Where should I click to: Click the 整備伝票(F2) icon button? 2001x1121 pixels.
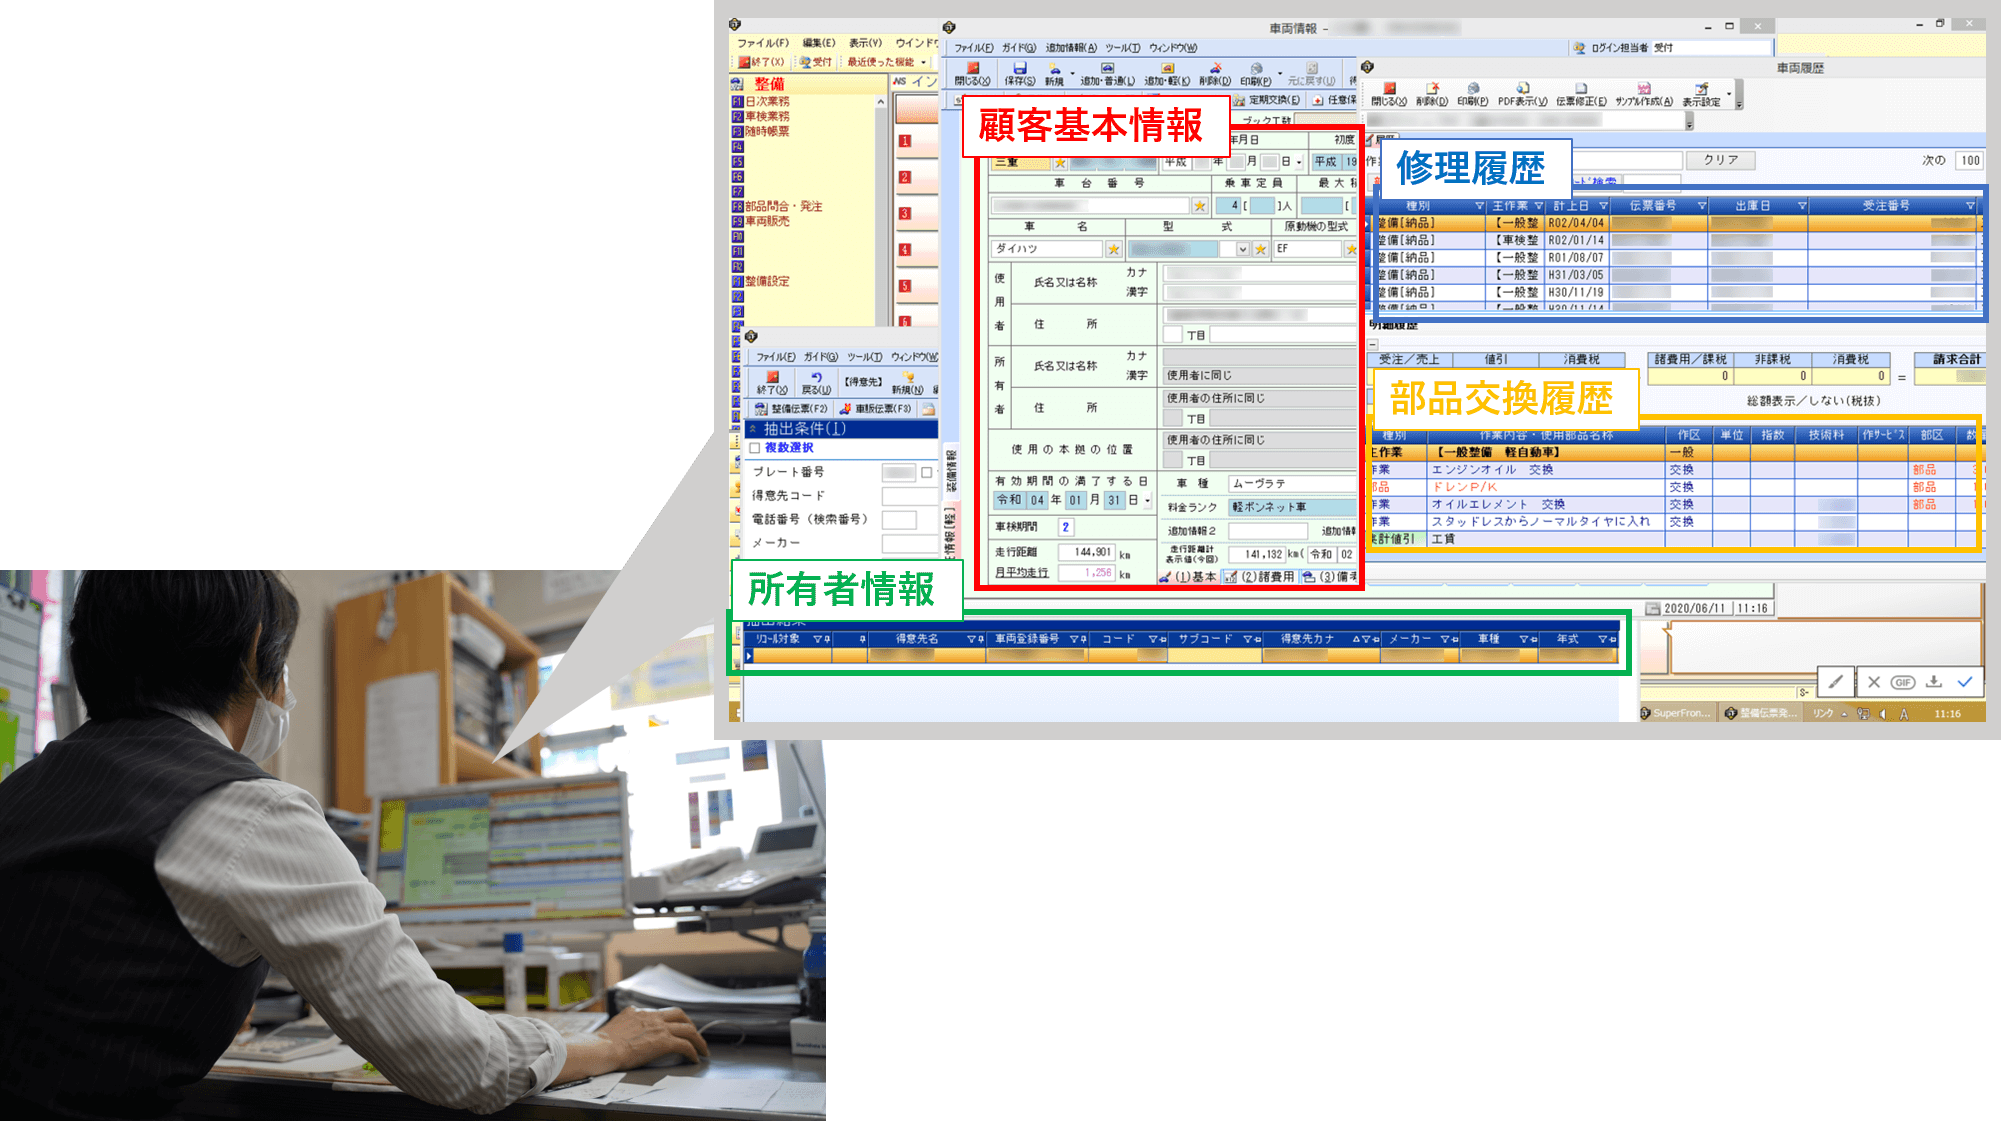coord(792,409)
